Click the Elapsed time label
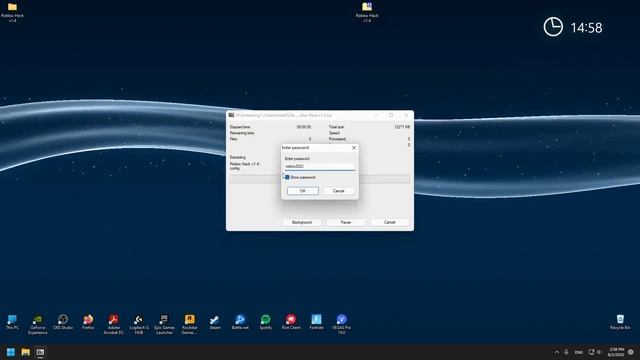The width and height of the screenshot is (640, 360). point(240,127)
